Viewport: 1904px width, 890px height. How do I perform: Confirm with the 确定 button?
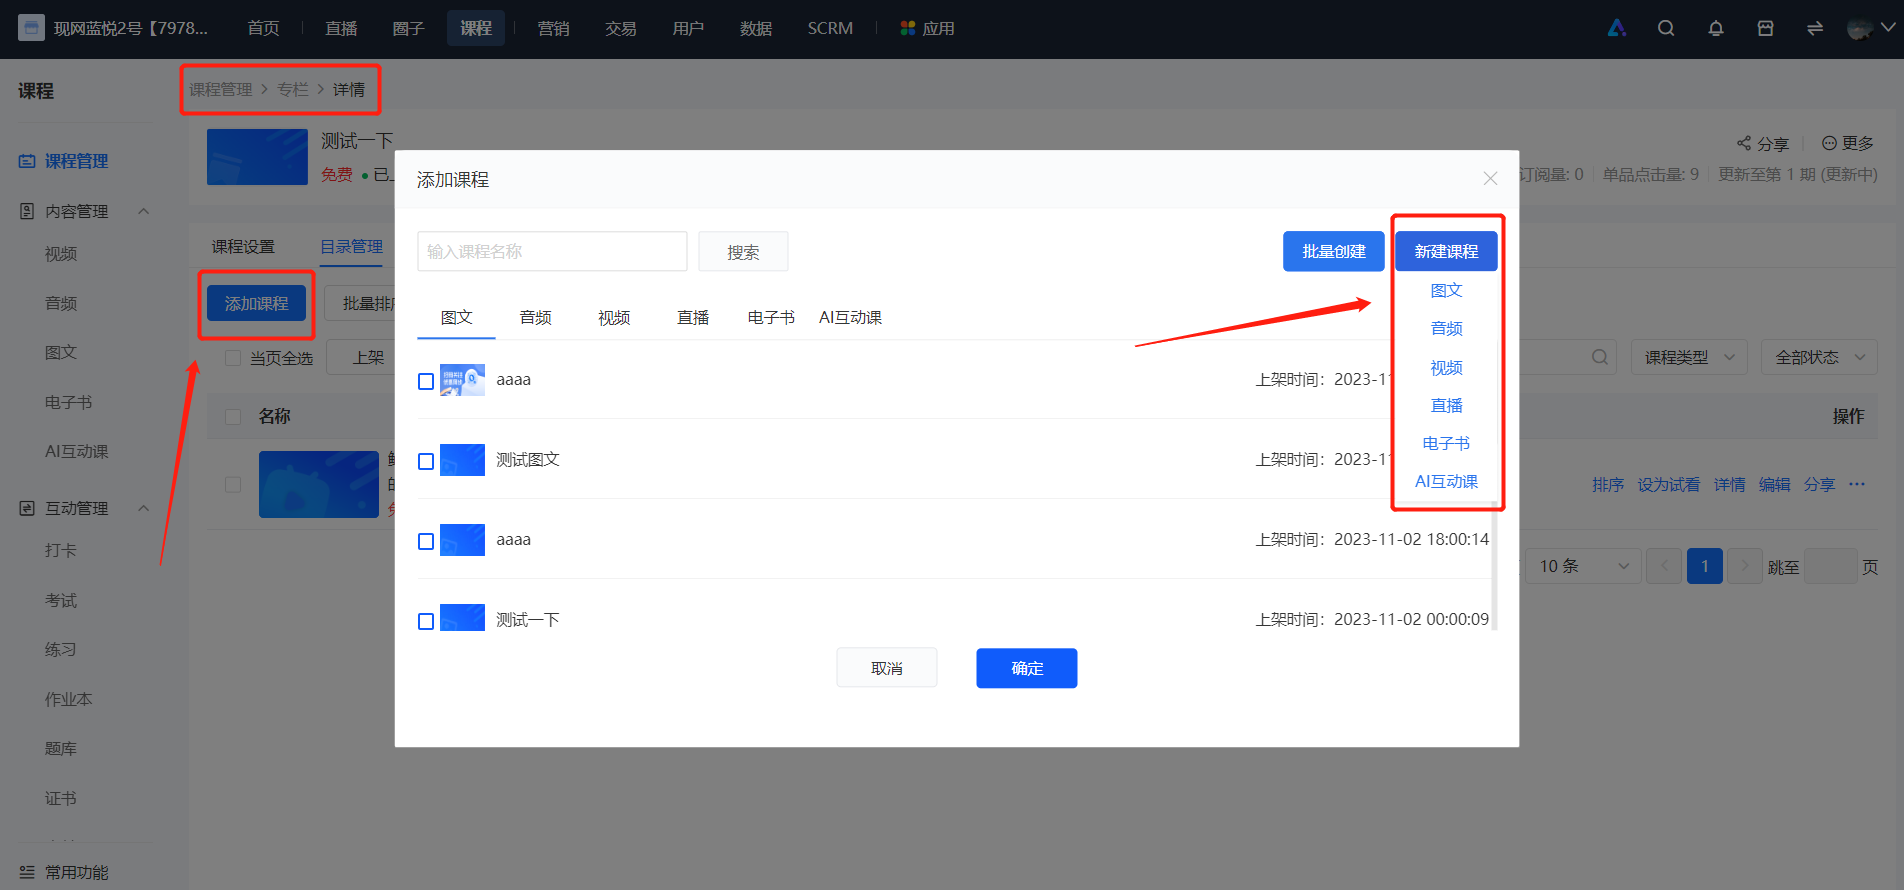point(1027,668)
